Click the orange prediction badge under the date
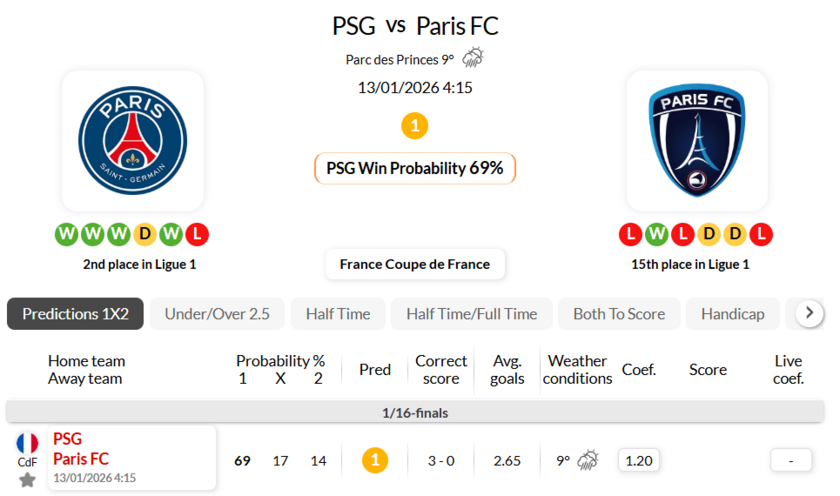 pyautogui.click(x=414, y=126)
